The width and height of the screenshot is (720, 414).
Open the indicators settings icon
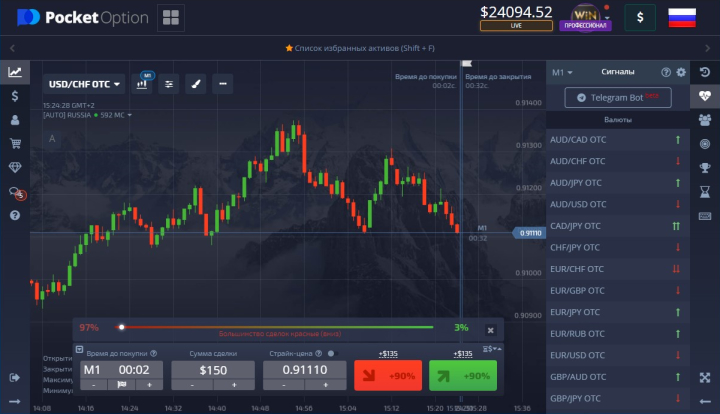point(169,84)
